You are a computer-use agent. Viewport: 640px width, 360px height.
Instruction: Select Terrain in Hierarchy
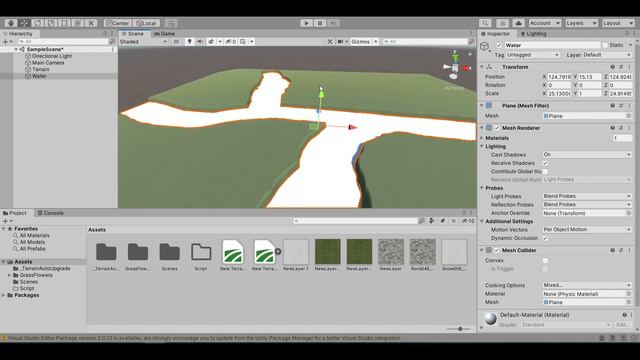click(x=40, y=69)
